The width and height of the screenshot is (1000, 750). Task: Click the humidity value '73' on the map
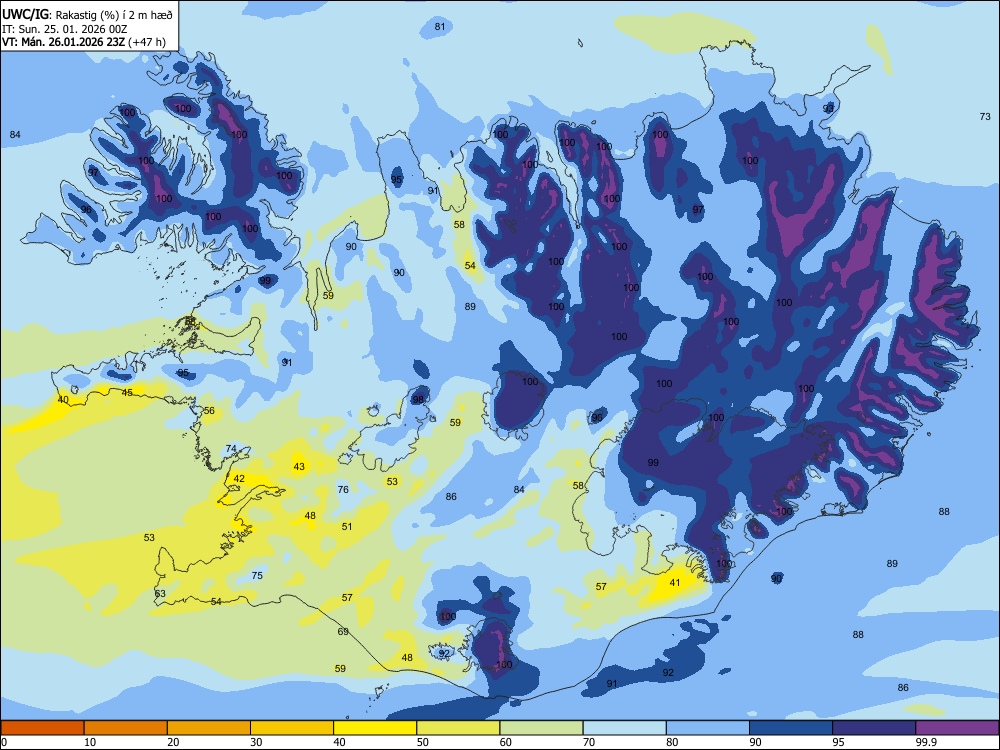[x=985, y=116]
